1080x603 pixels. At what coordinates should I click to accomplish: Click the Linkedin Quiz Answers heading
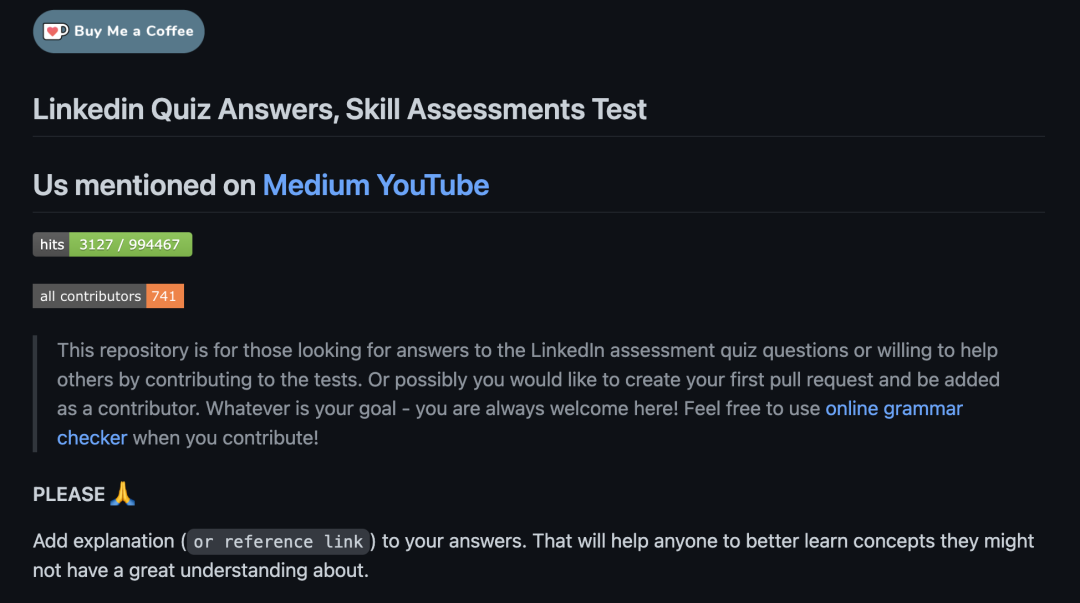pos(340,110)
